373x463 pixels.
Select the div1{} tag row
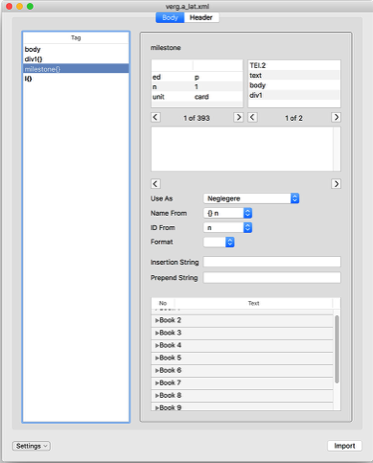(76, 59)
